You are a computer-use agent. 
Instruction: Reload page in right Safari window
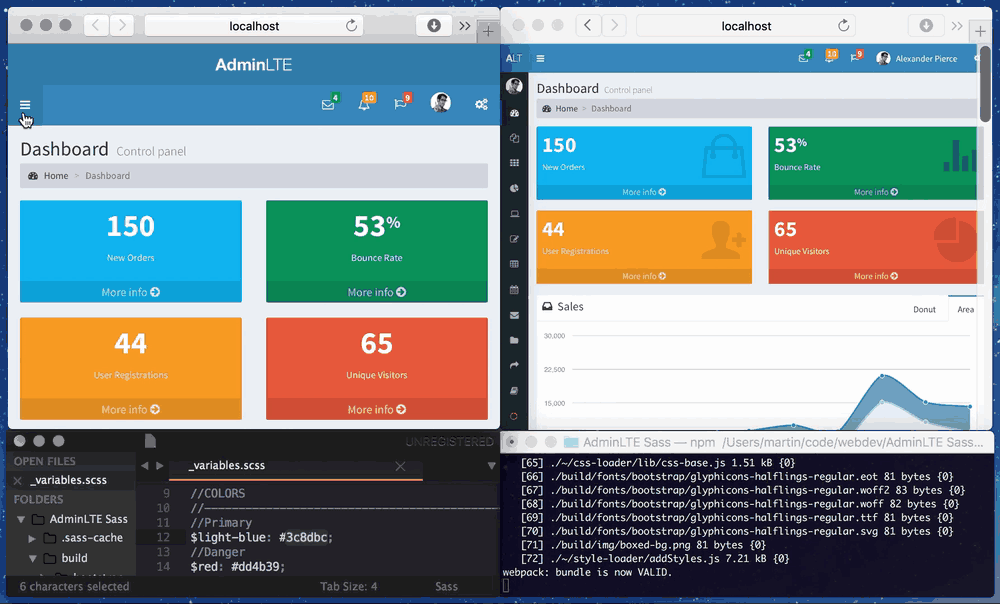pyautogui.click(x=844, y=26)
